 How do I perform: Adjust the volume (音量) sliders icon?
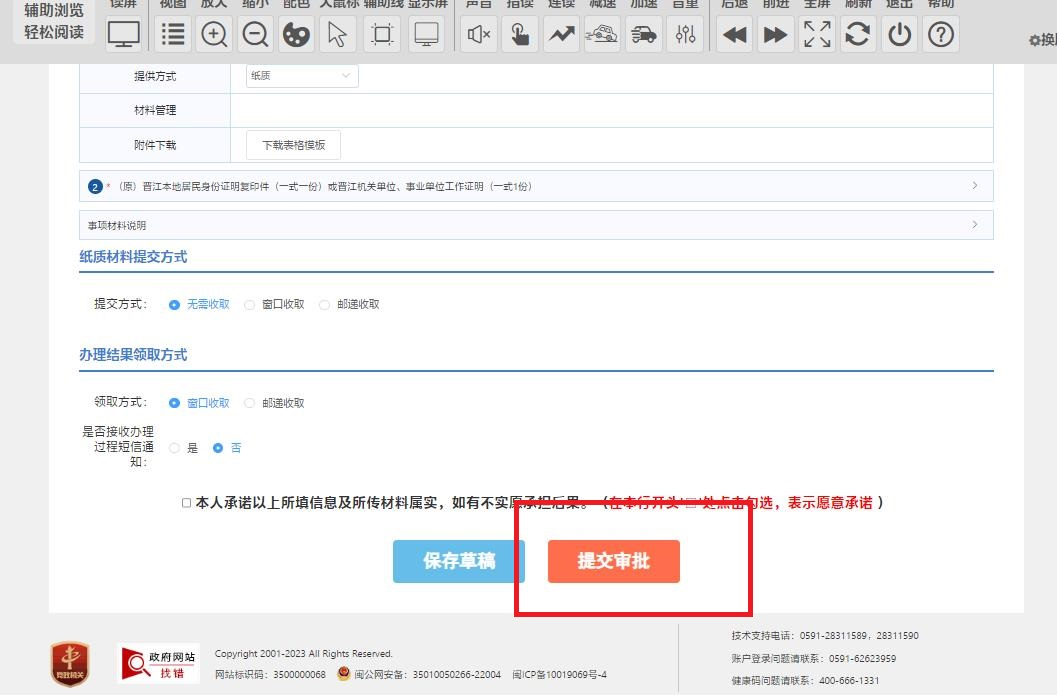[685, 35]
